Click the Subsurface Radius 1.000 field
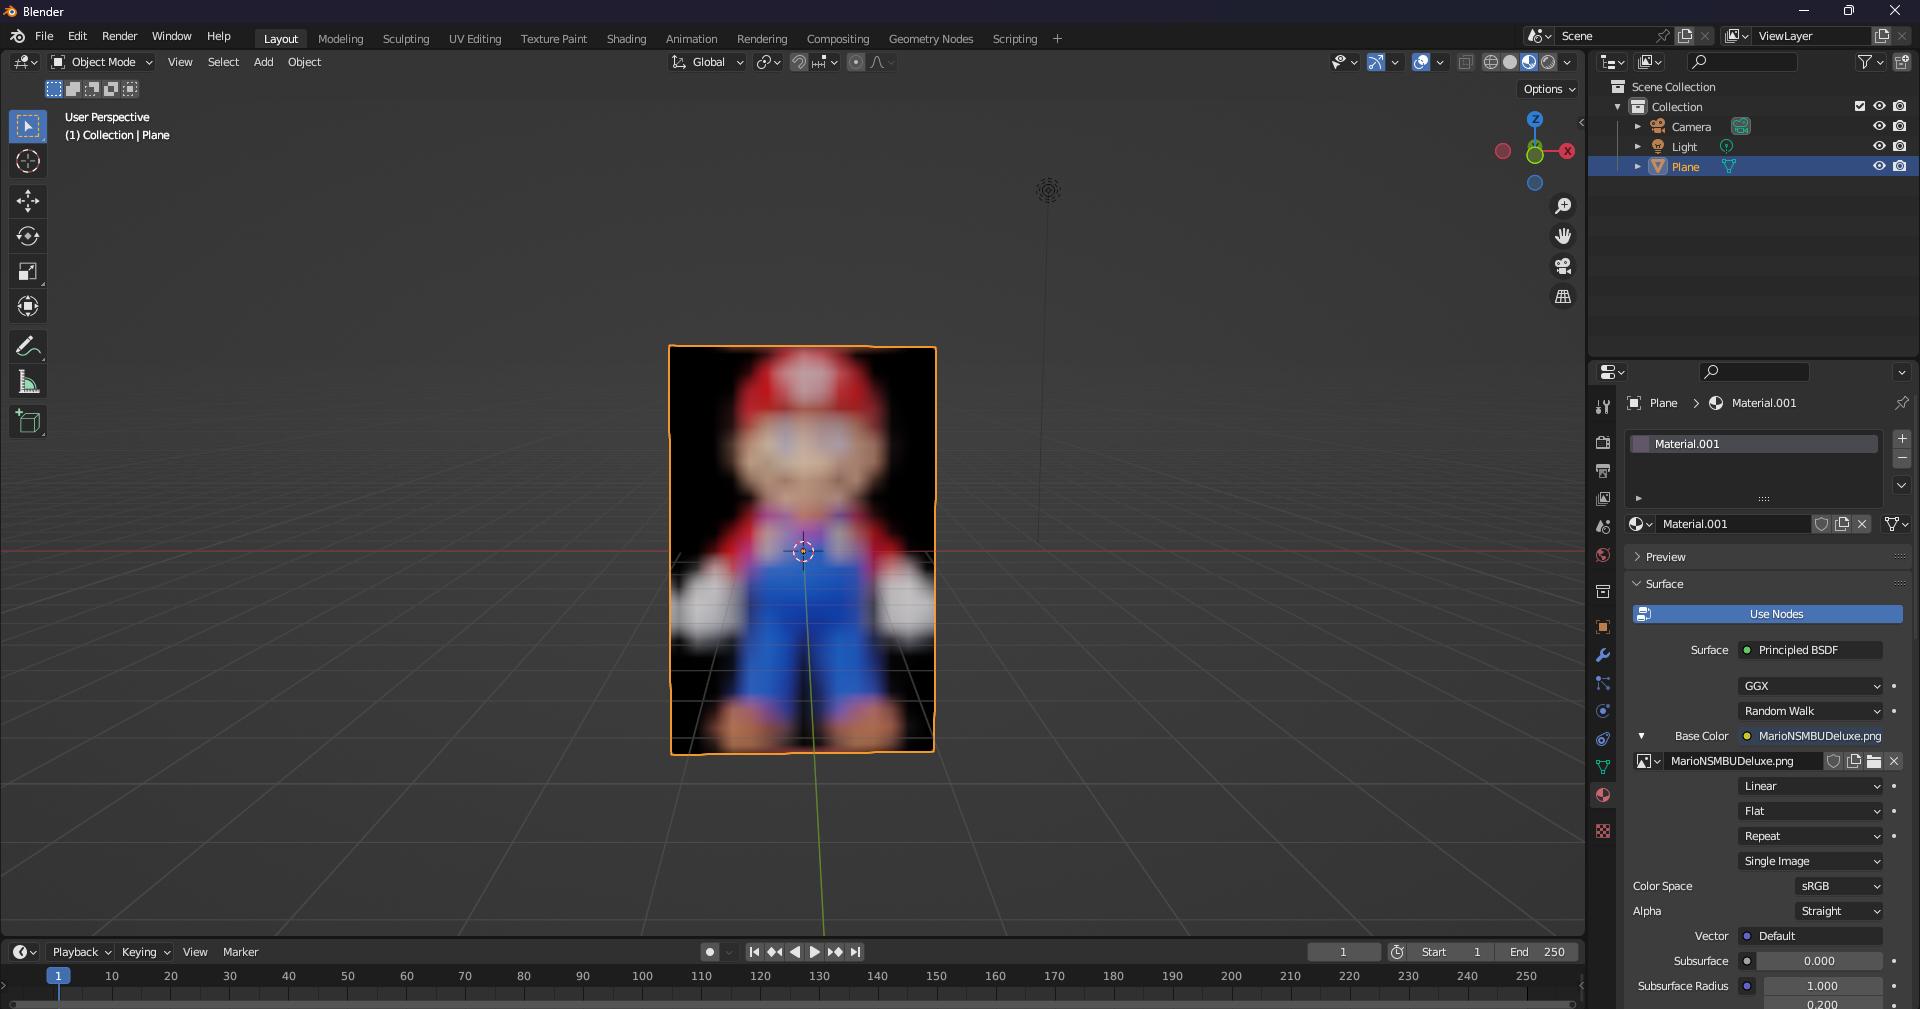This screenshot has height=1009, width=1920. (x=1822, y=986)
